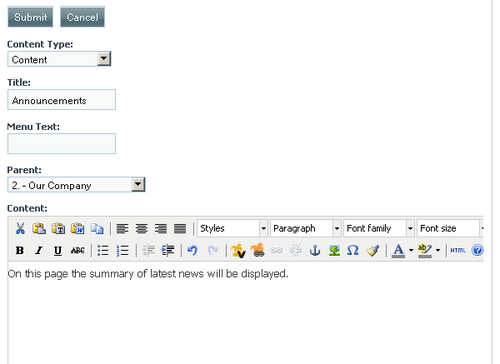
Task: Click the Submit button
Action: coord(30,17)
